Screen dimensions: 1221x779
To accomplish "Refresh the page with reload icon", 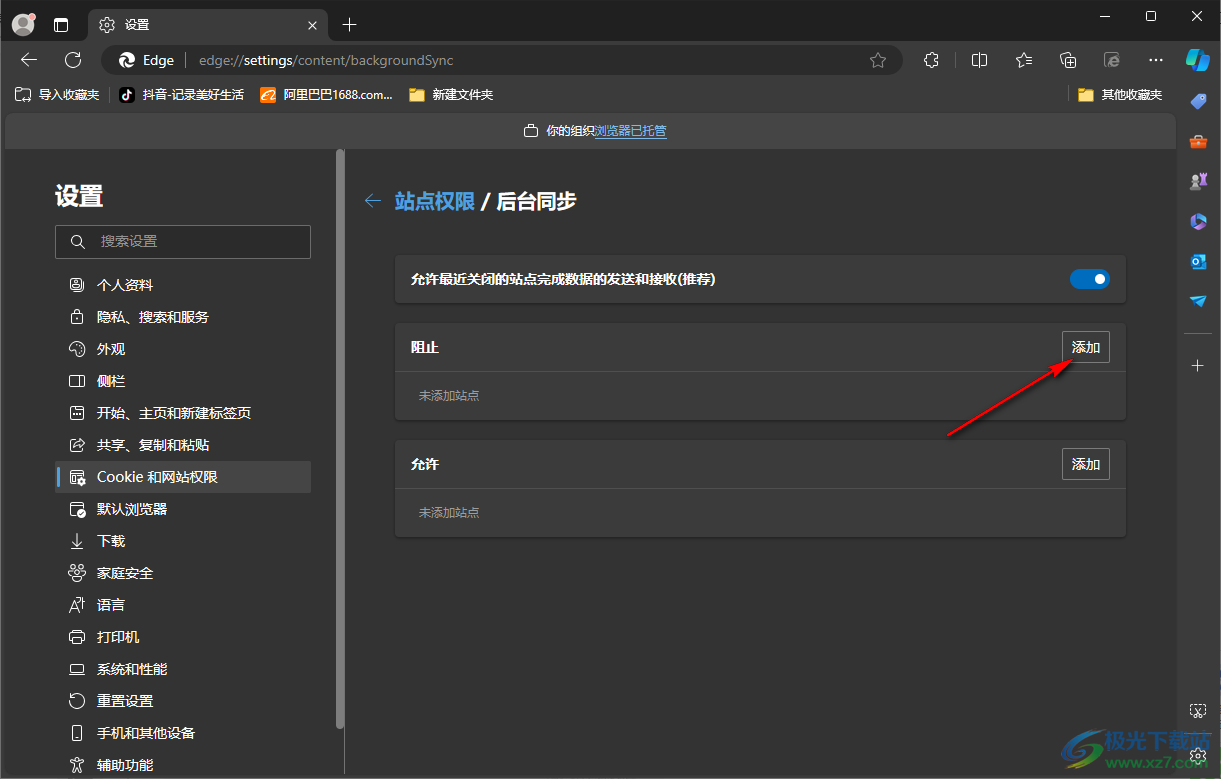I will tap(73, 60).
